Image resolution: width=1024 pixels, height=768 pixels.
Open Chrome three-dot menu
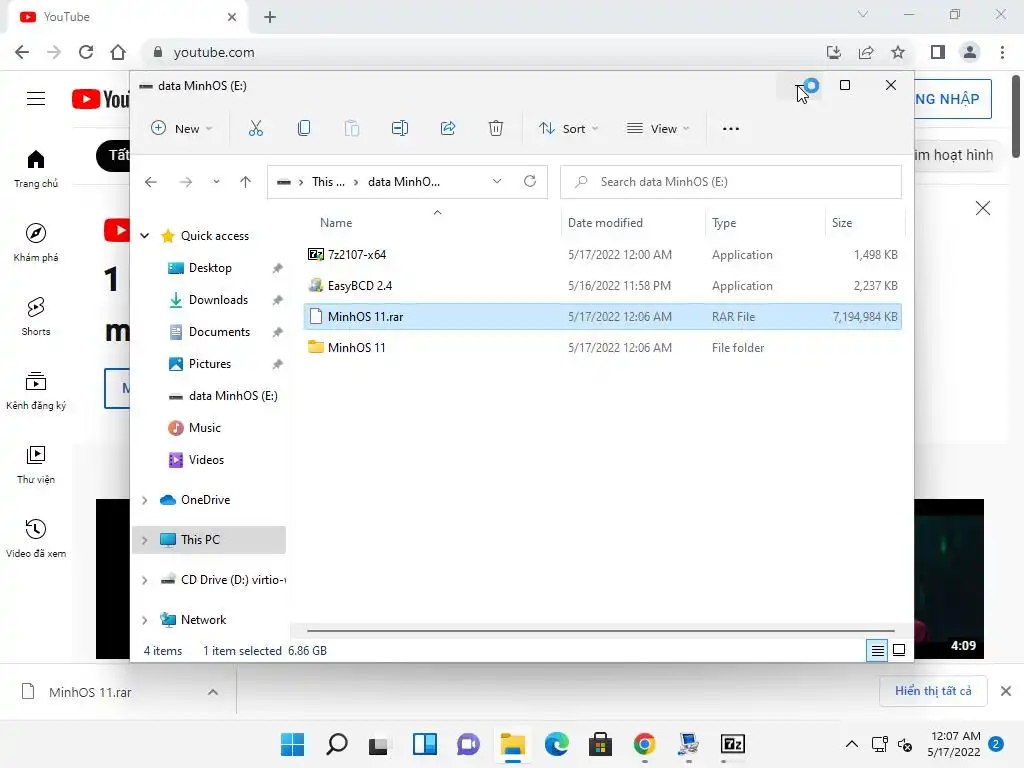[x=1002, y=52]
